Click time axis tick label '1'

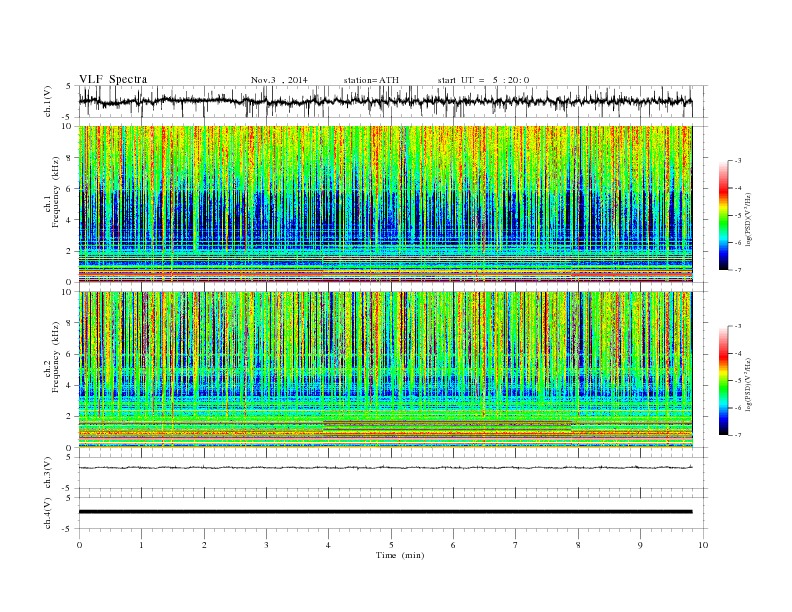coord(141,545)
